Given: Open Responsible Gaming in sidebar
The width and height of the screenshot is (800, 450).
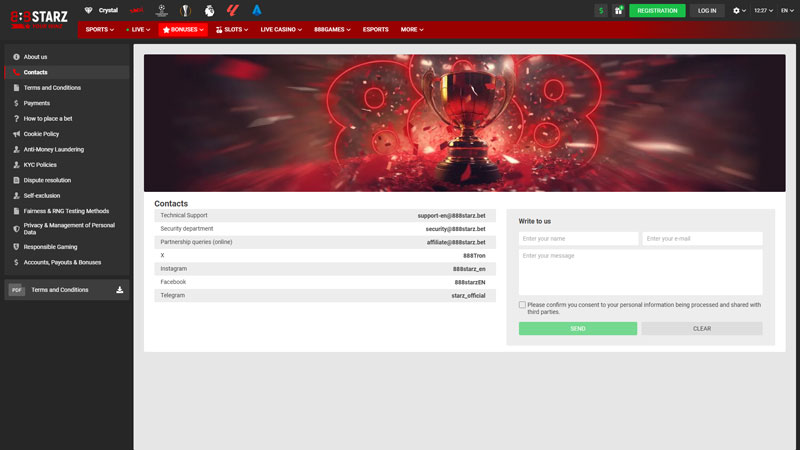Looking at the screenshot, I should pyautogui.click(x=50, y=247).
